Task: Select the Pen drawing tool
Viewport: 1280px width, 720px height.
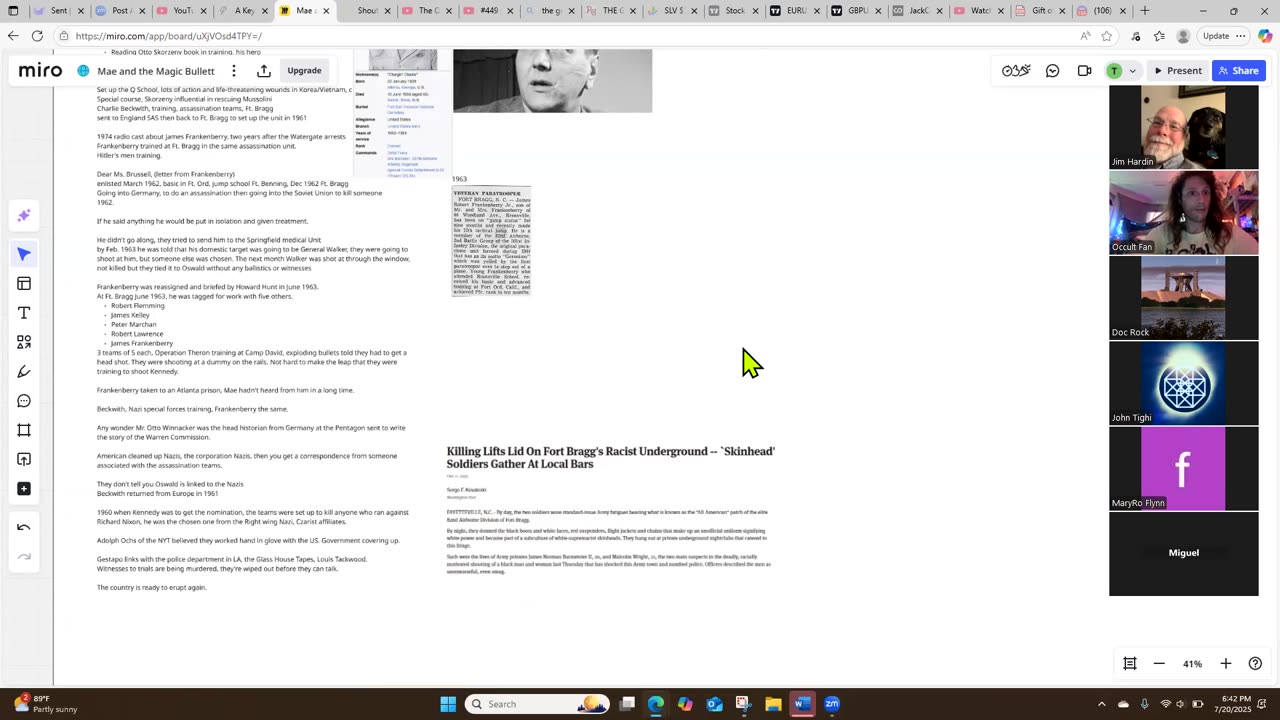Action: pyautogui.click(x=24, y=372)
